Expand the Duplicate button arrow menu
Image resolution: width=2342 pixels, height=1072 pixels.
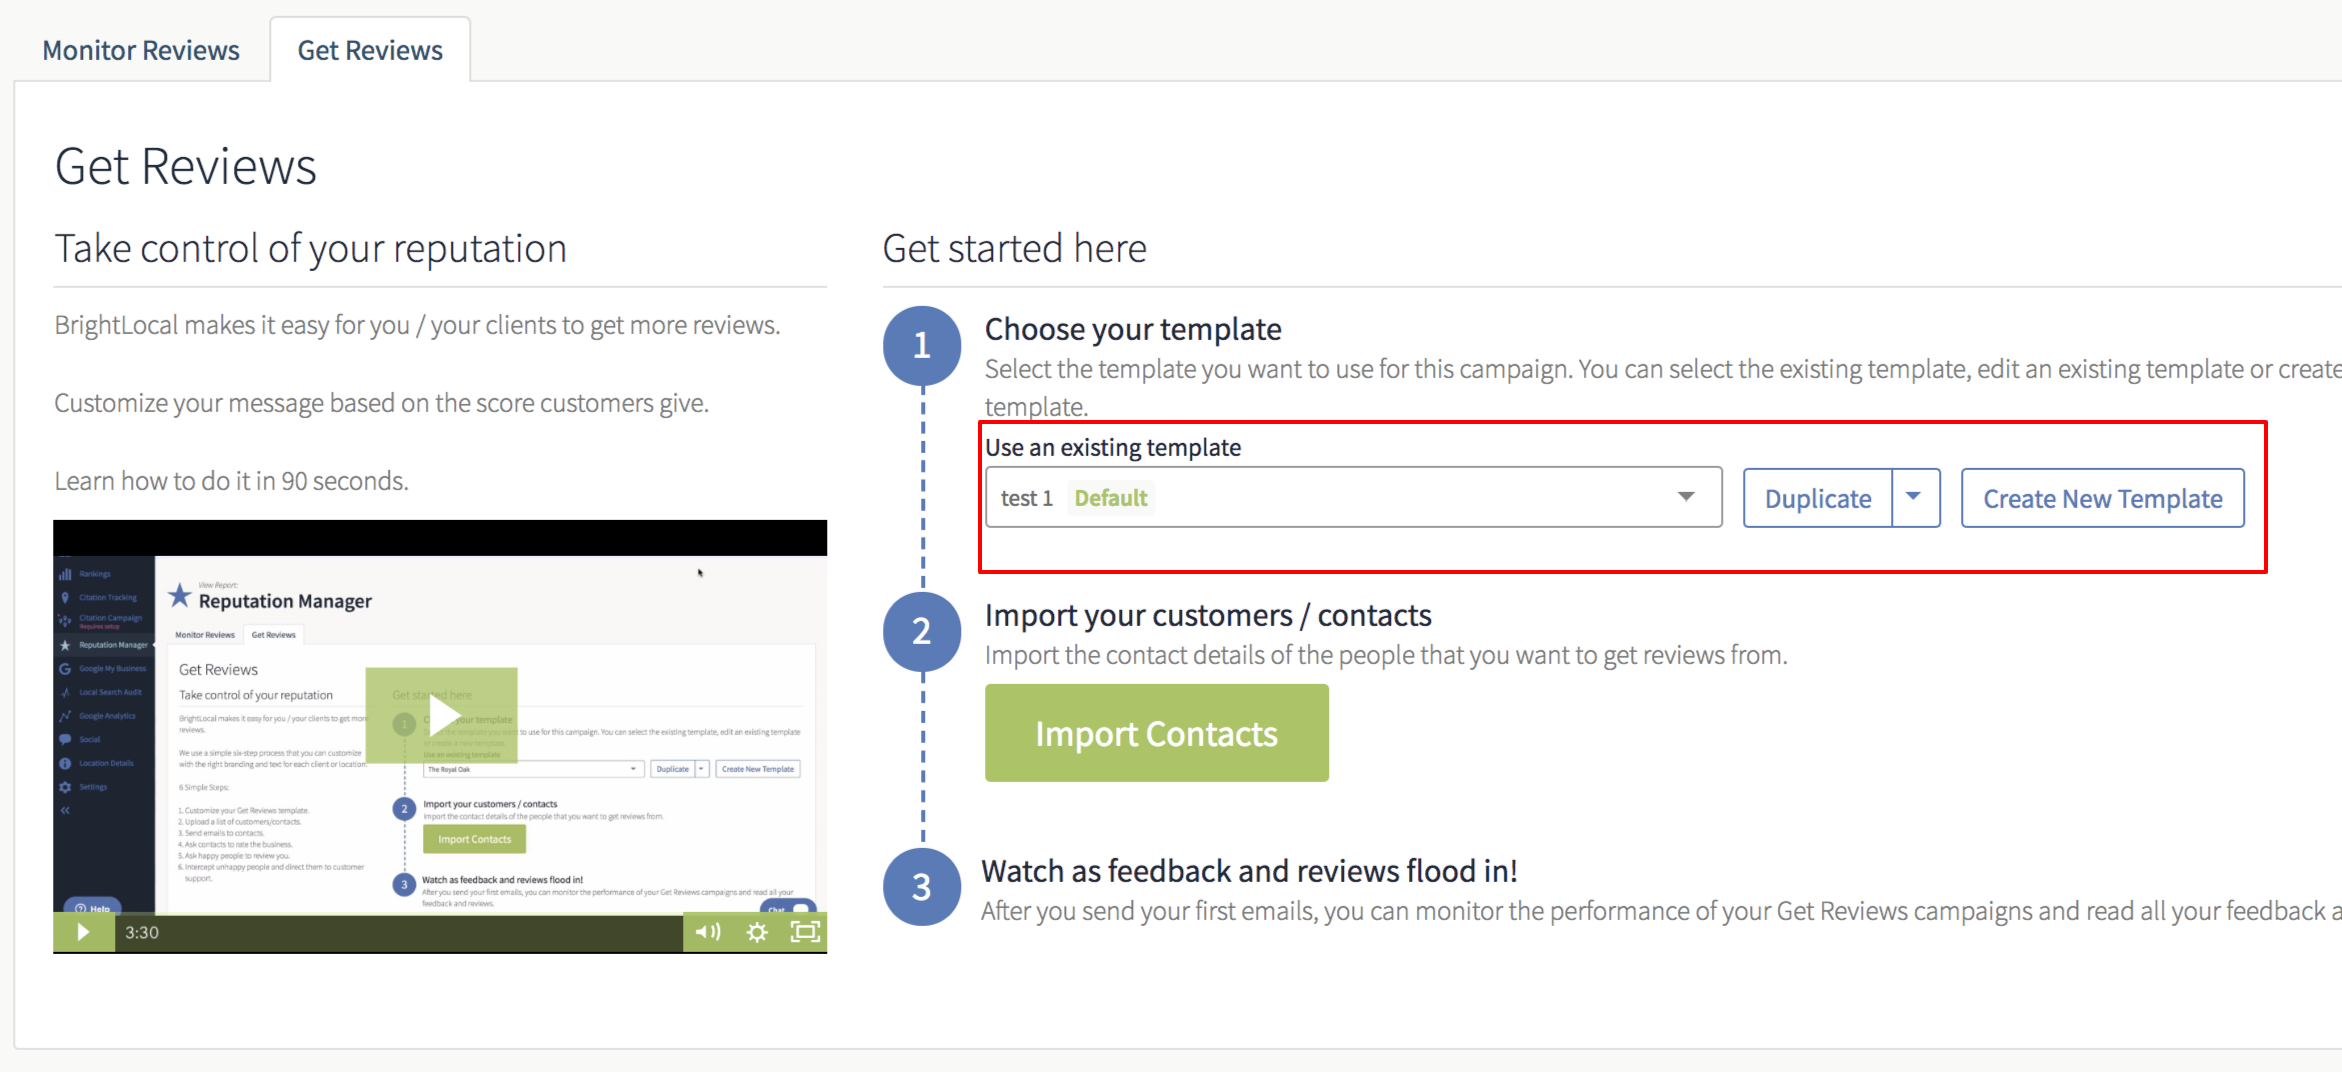(1915, 498)
